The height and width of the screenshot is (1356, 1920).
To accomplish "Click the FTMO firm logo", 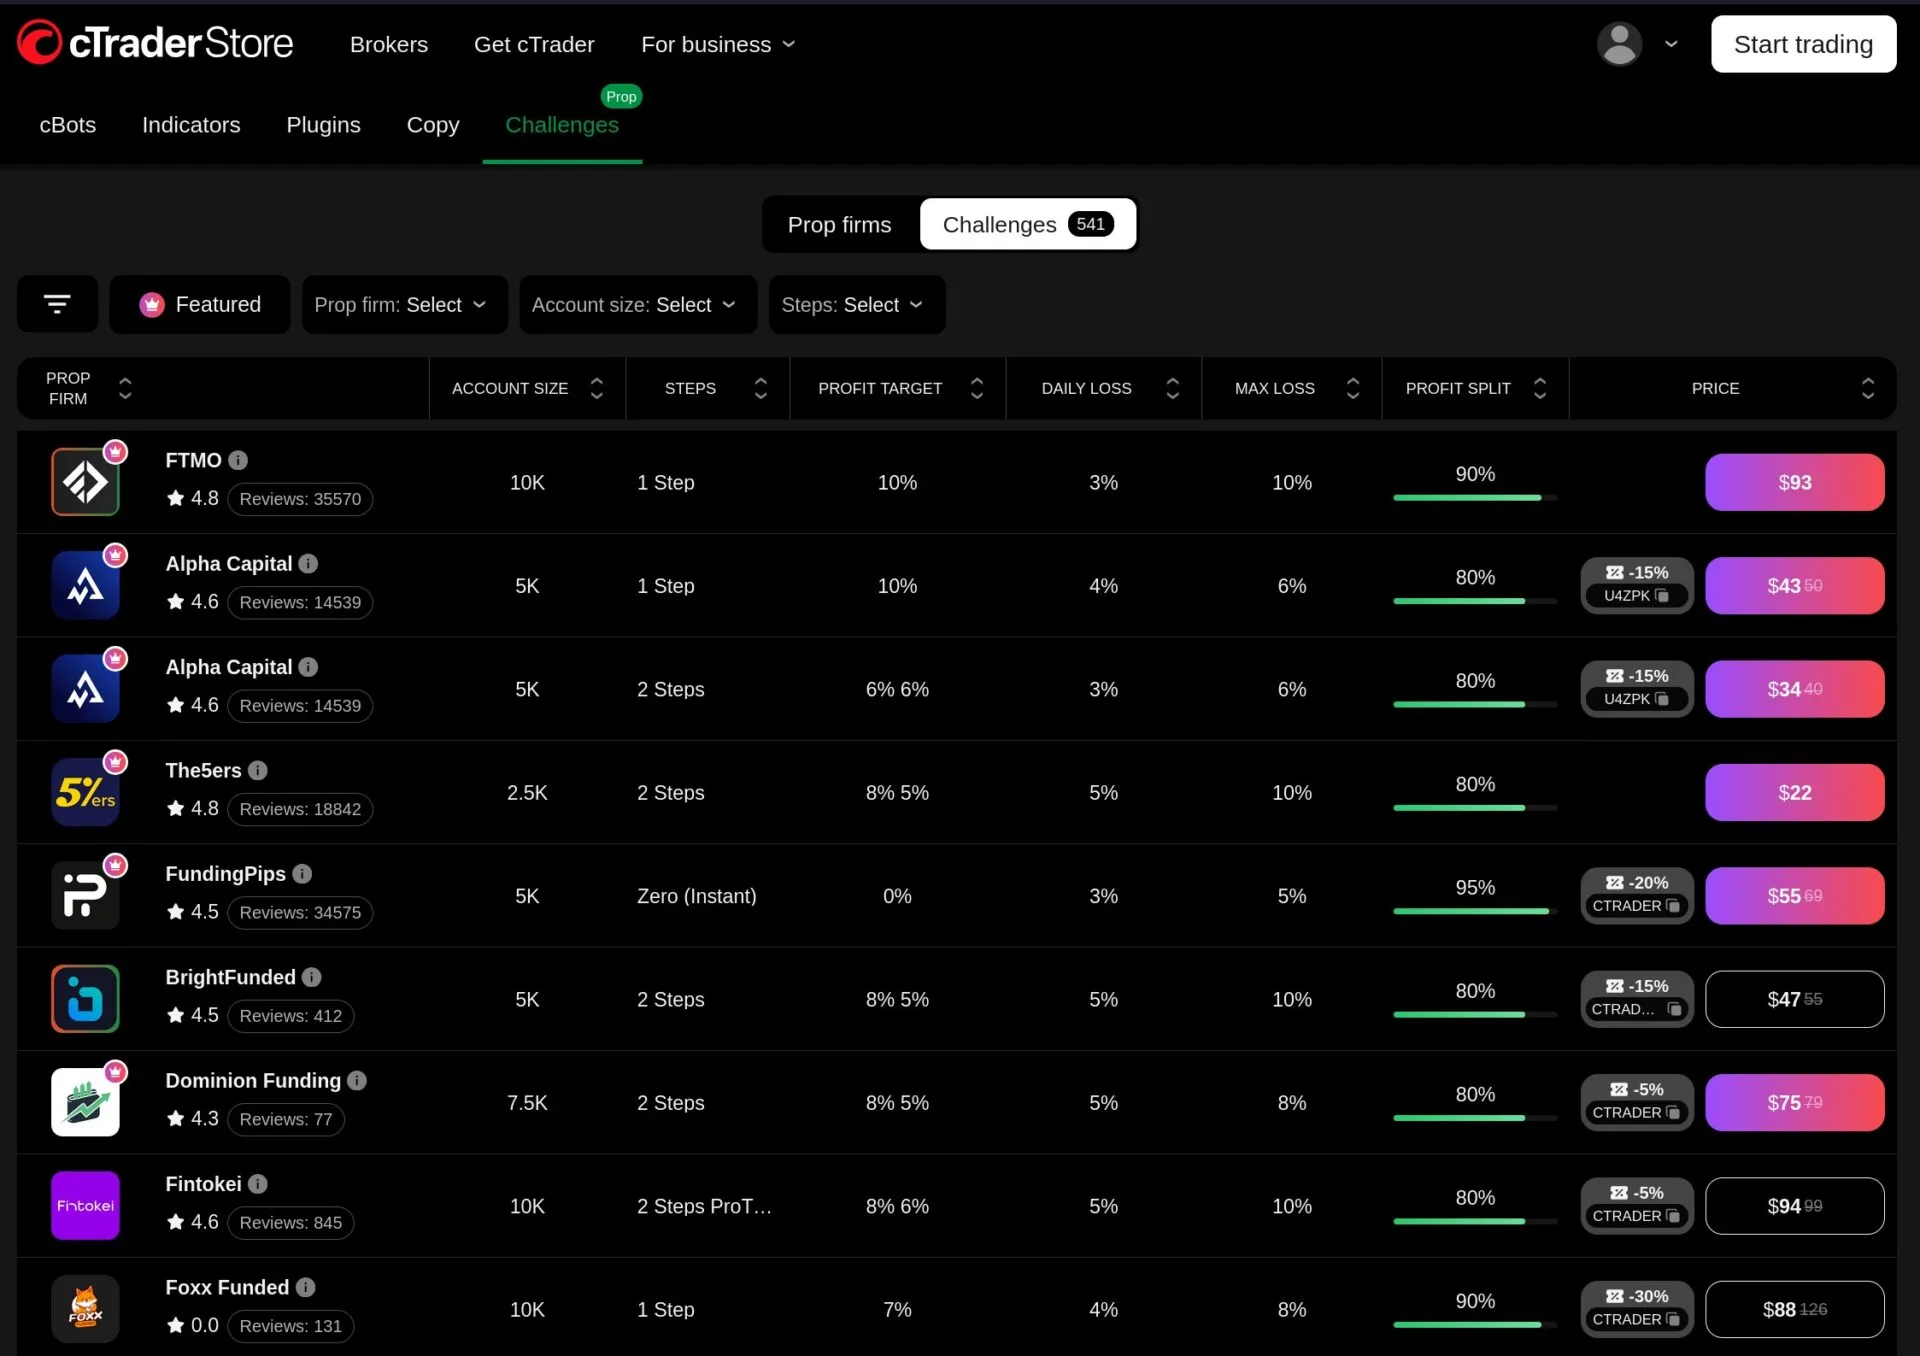I will click(x=85, y=482).
